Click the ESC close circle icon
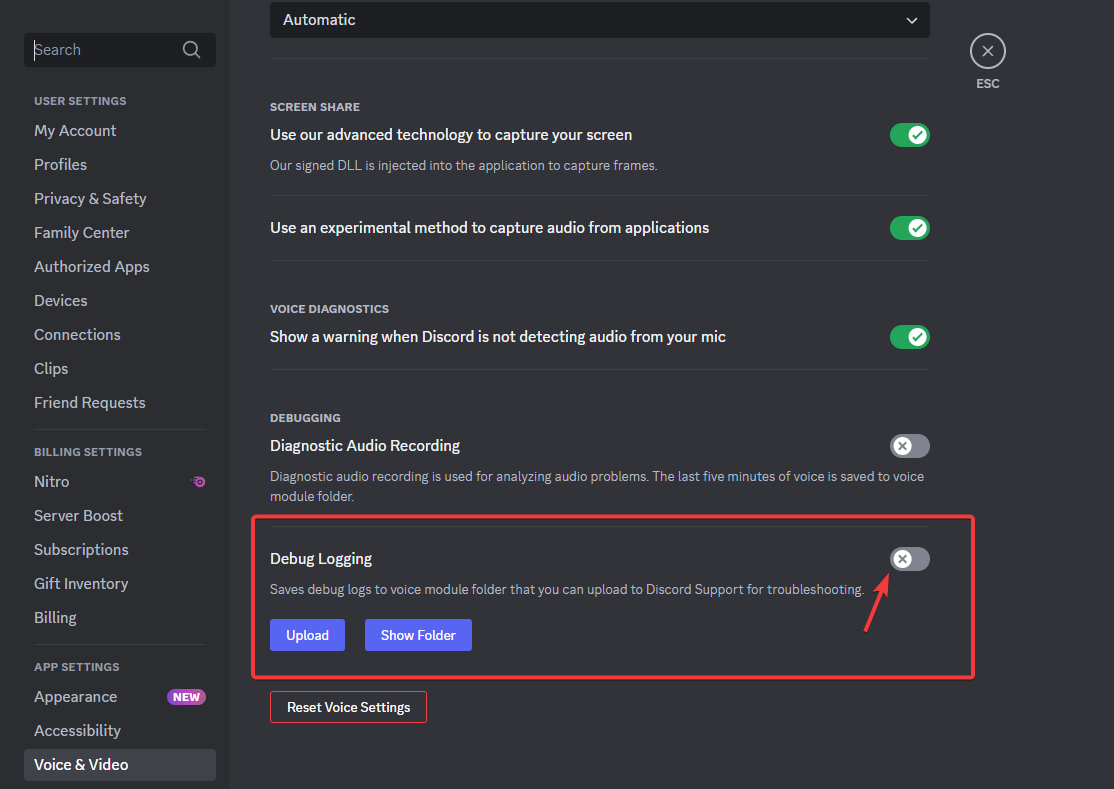 987,51
